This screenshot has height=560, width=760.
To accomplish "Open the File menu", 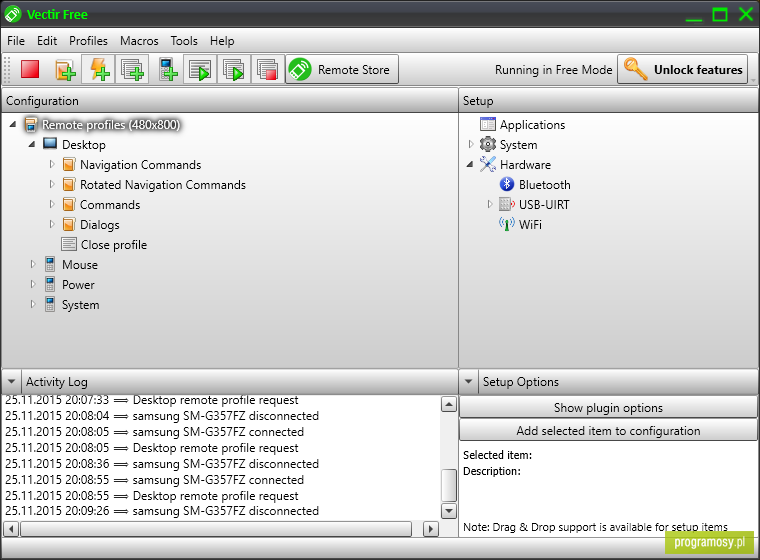I will [x=16, y=41].
